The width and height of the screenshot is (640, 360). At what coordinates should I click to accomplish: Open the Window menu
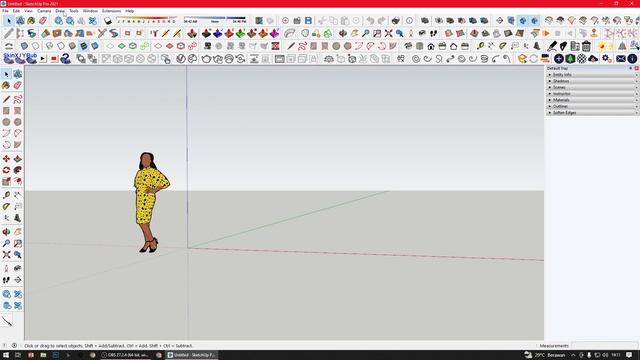click(90, 11)
